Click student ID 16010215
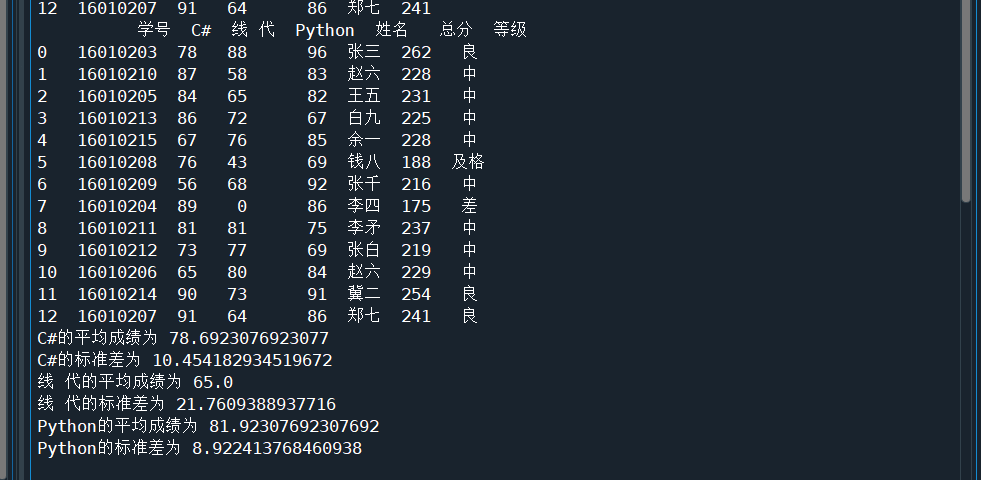Image resolution: width=981 pixels, height=480 pixels. (x=117, y=140)
